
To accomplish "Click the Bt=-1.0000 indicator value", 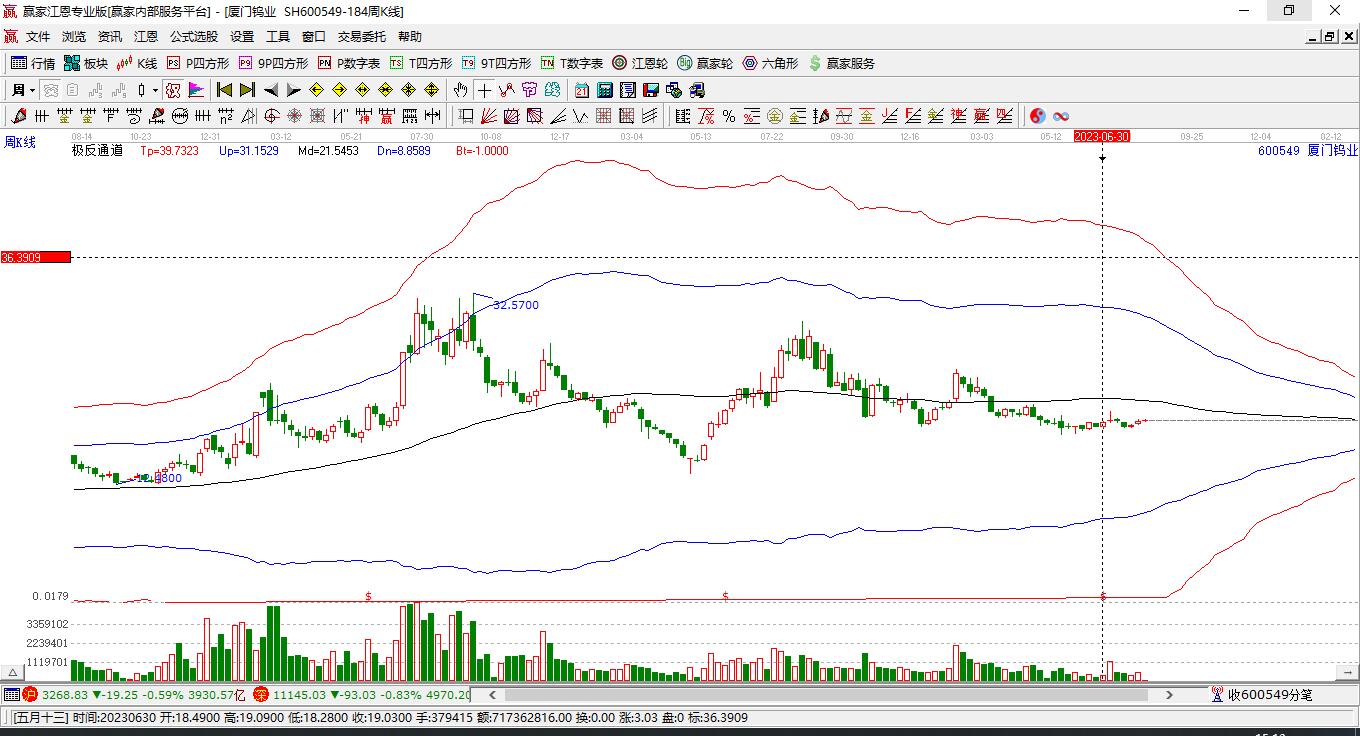I will pos(482,151).
